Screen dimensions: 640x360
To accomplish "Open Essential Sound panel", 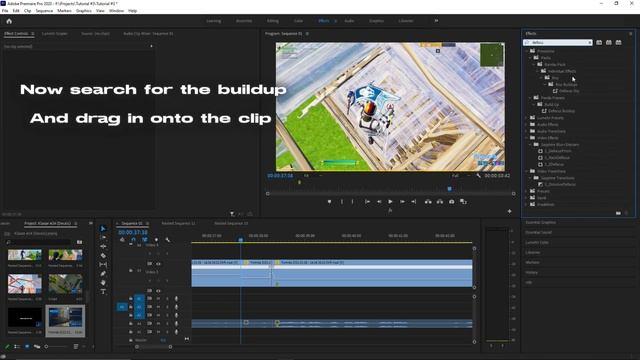I will point(538,233).
